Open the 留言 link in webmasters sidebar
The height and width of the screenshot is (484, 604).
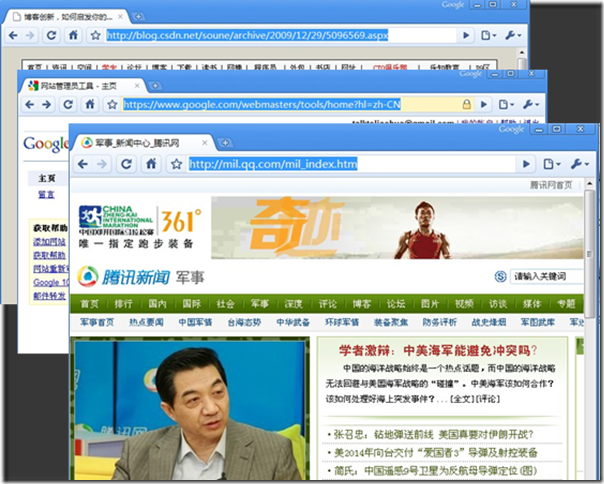(46, 195)
